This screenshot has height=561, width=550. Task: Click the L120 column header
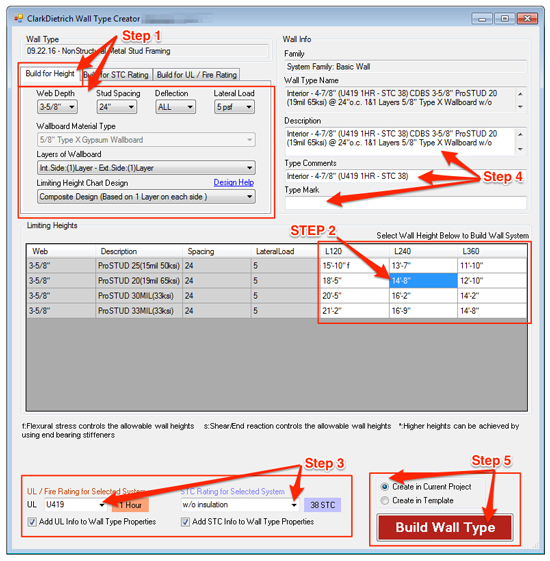point(354,252)
